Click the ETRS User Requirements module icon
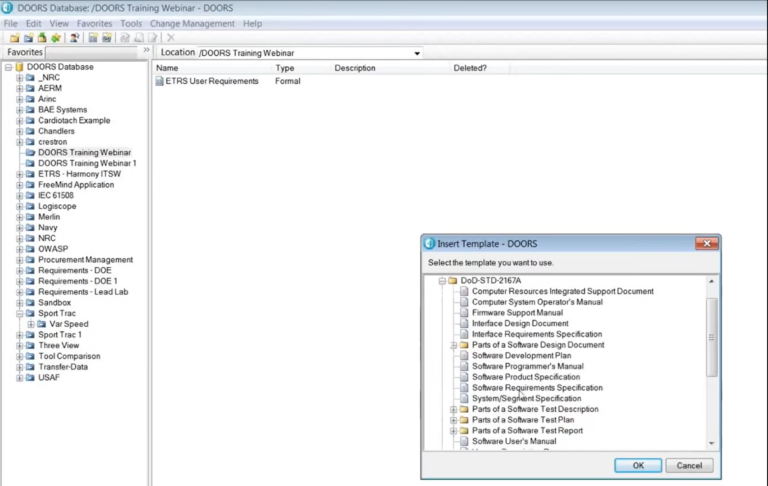 tap(160, 81)
